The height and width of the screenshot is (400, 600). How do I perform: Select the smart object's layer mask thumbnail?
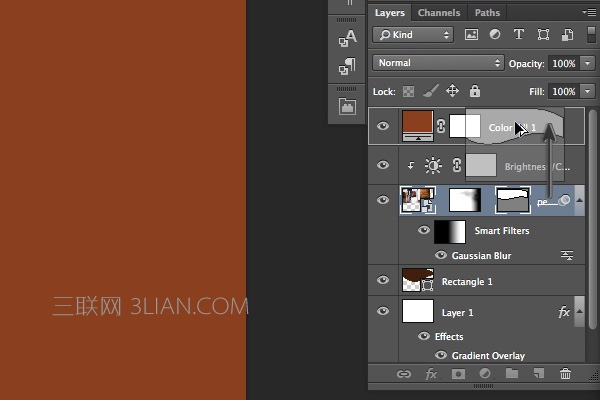point(465,200)
